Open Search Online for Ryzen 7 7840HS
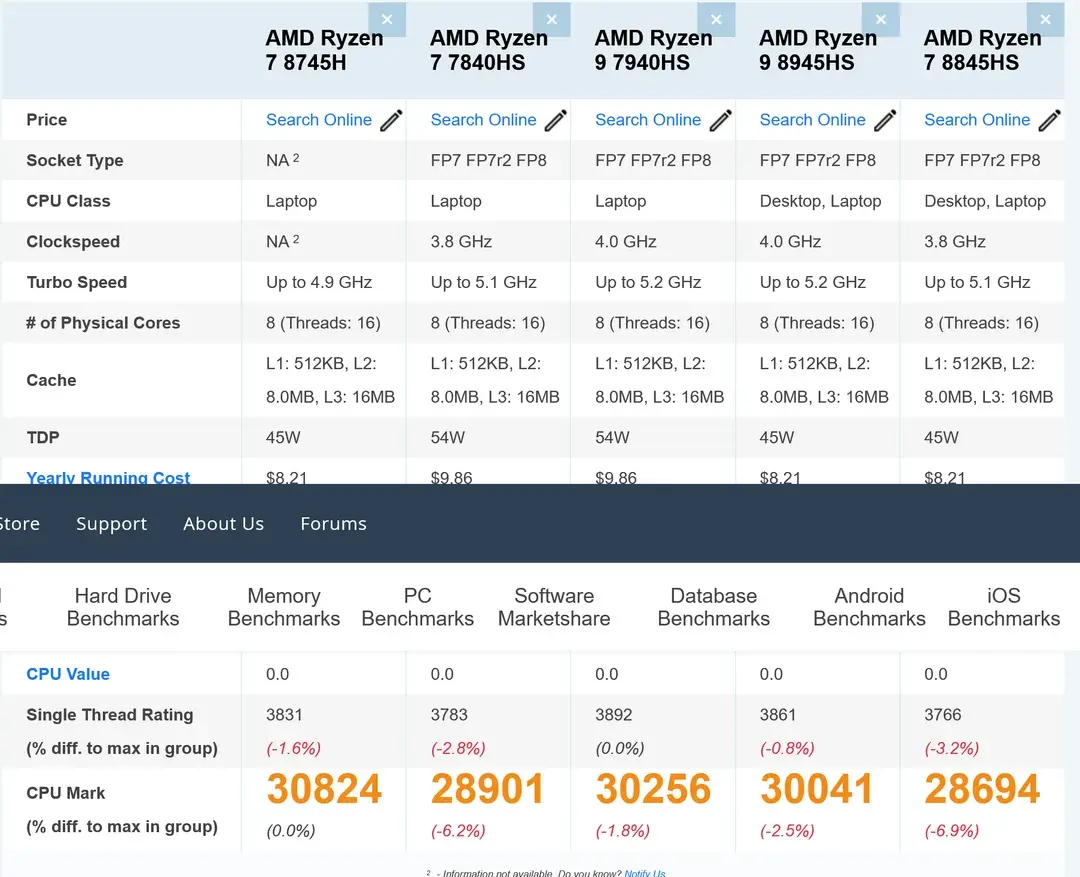1080x877 pixels. coord(484,120)
